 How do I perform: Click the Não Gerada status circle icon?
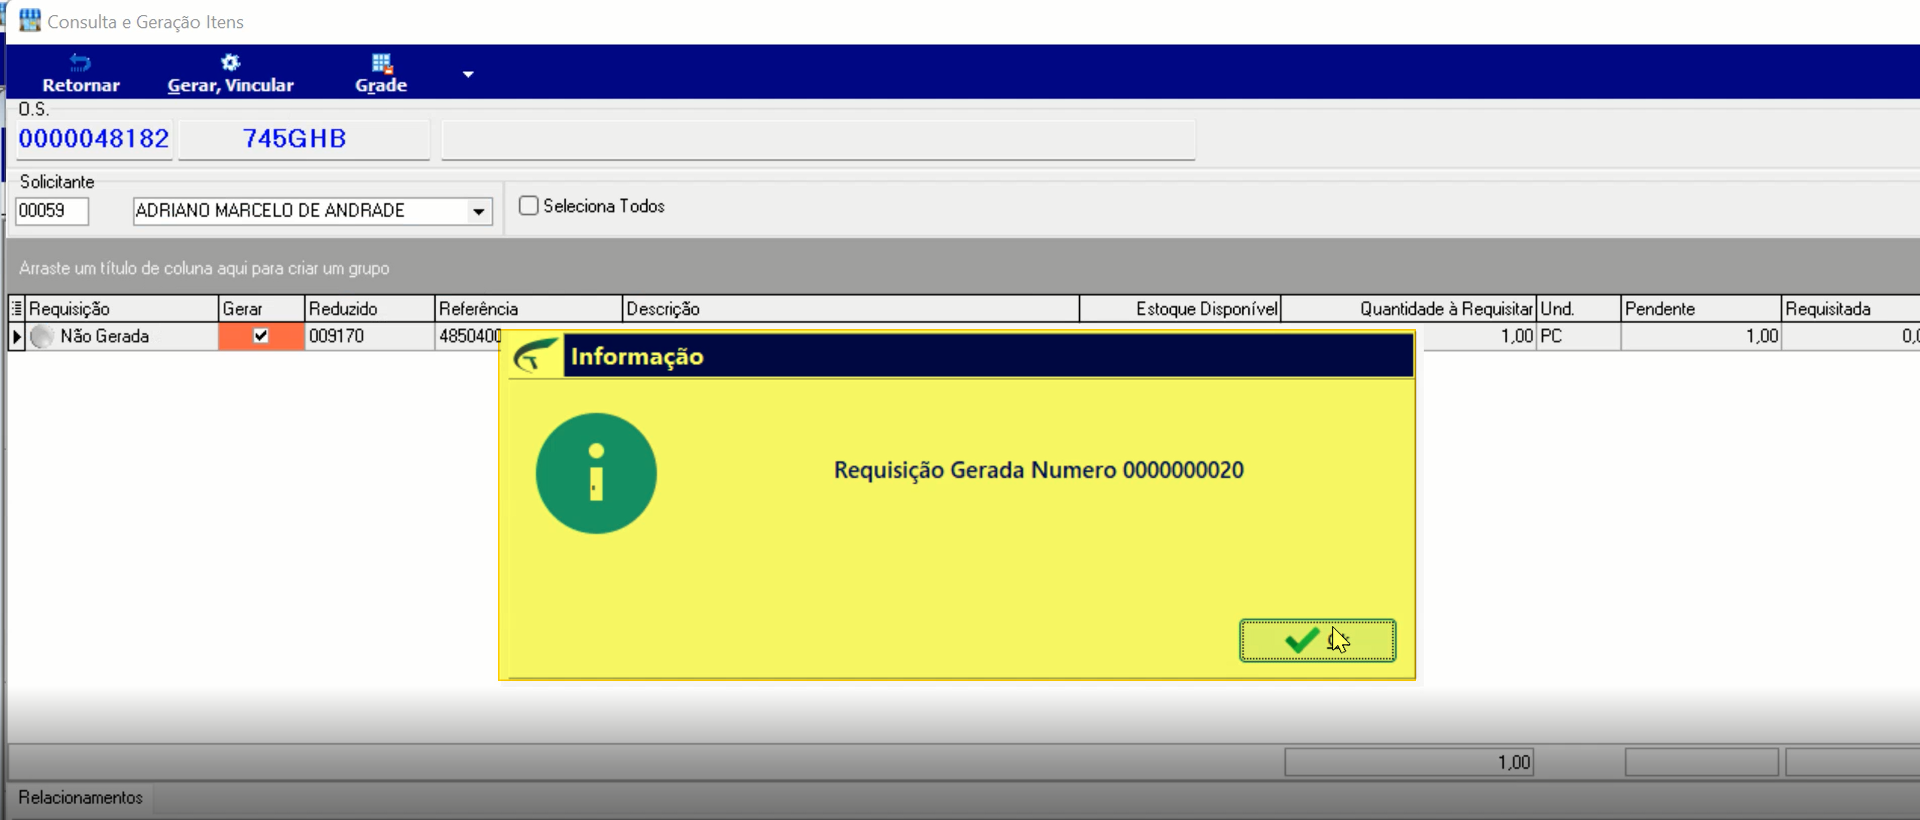pyautogui.click(x=42, y=337)
